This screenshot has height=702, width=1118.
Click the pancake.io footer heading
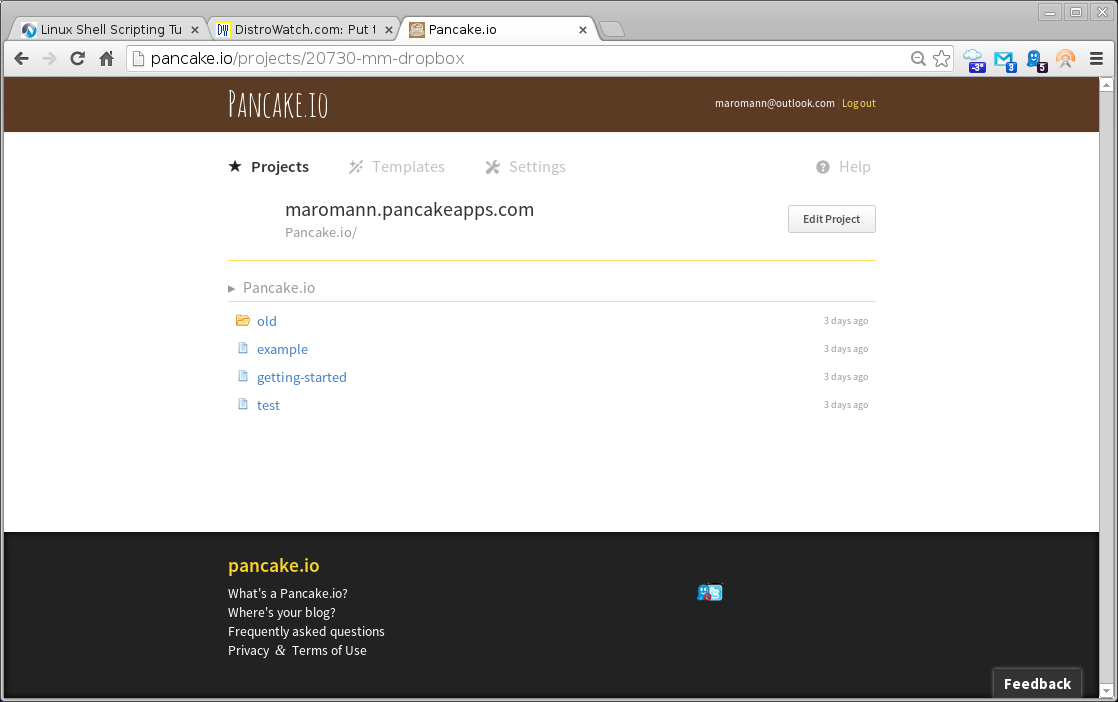tap(274, 565)
